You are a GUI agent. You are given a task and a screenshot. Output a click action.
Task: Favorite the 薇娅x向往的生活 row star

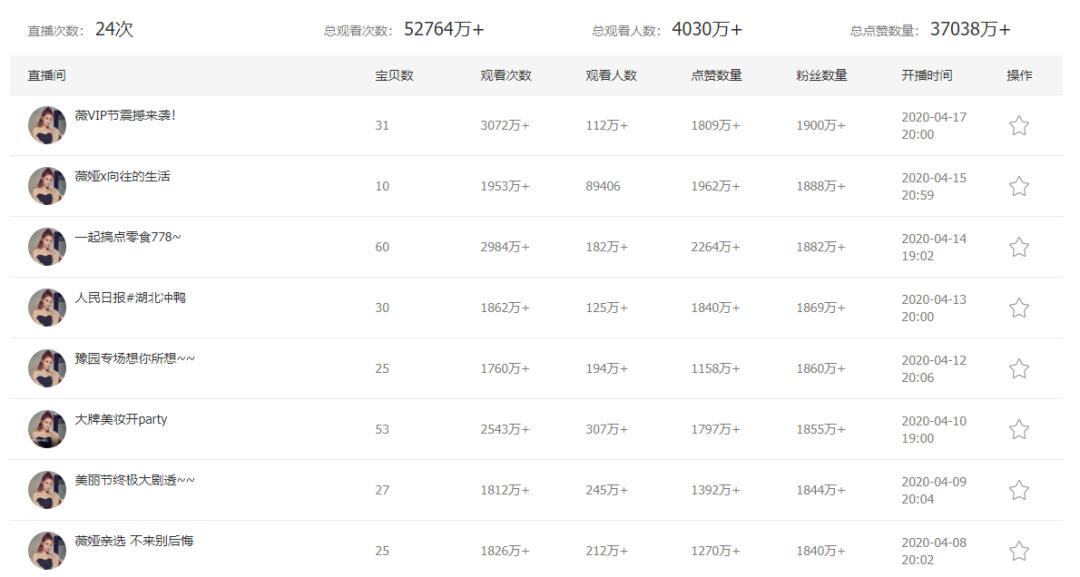pyautogui.click(x=1019, y=186)
